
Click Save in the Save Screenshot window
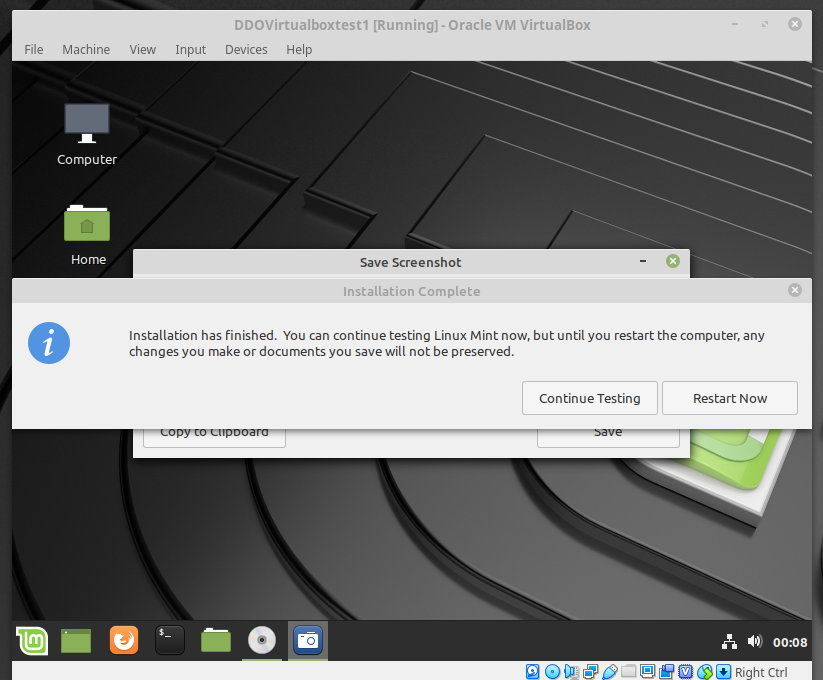click(608, 437)
